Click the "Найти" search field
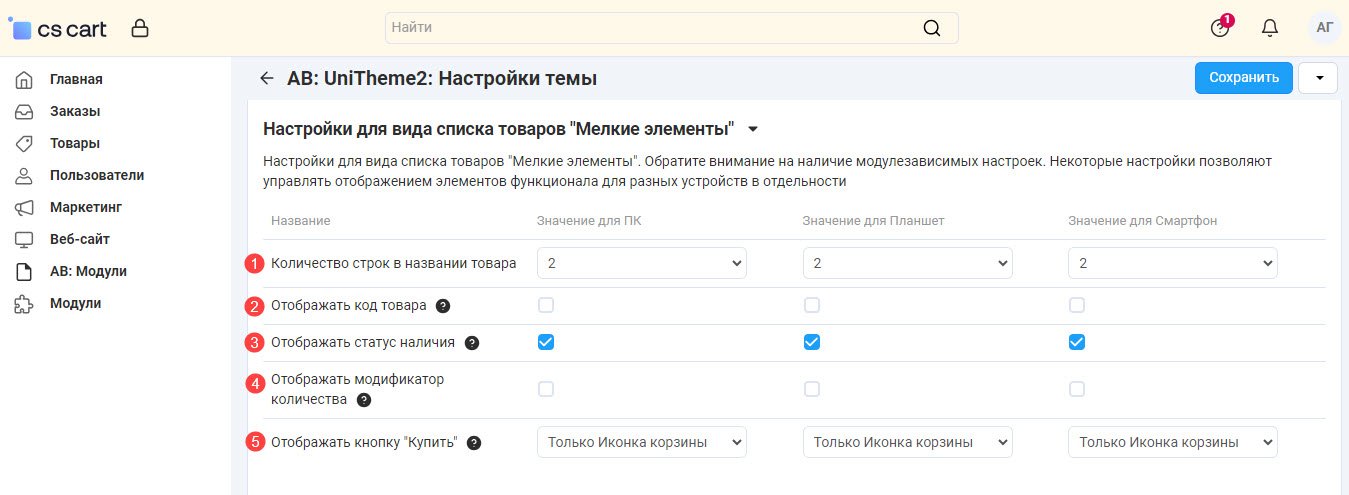The image size is (1349, 495). [650, 28]
